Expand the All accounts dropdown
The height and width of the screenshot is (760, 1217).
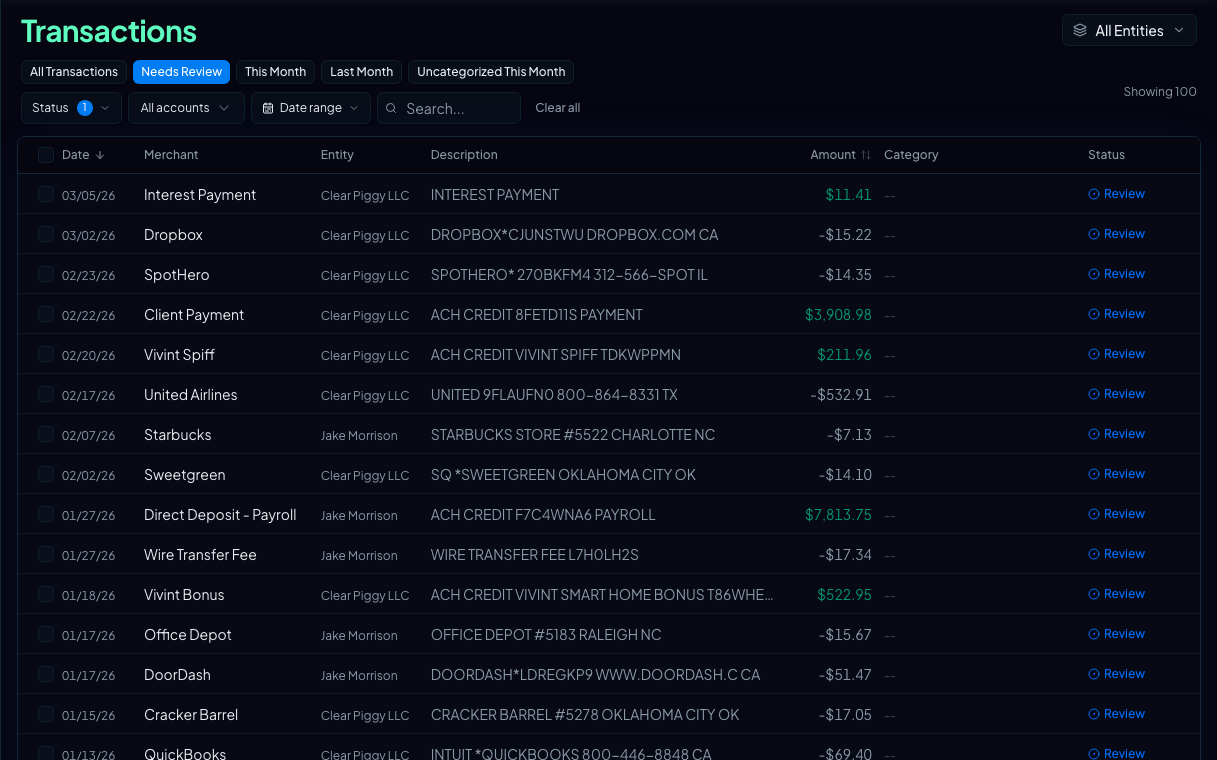pos(186,108)
